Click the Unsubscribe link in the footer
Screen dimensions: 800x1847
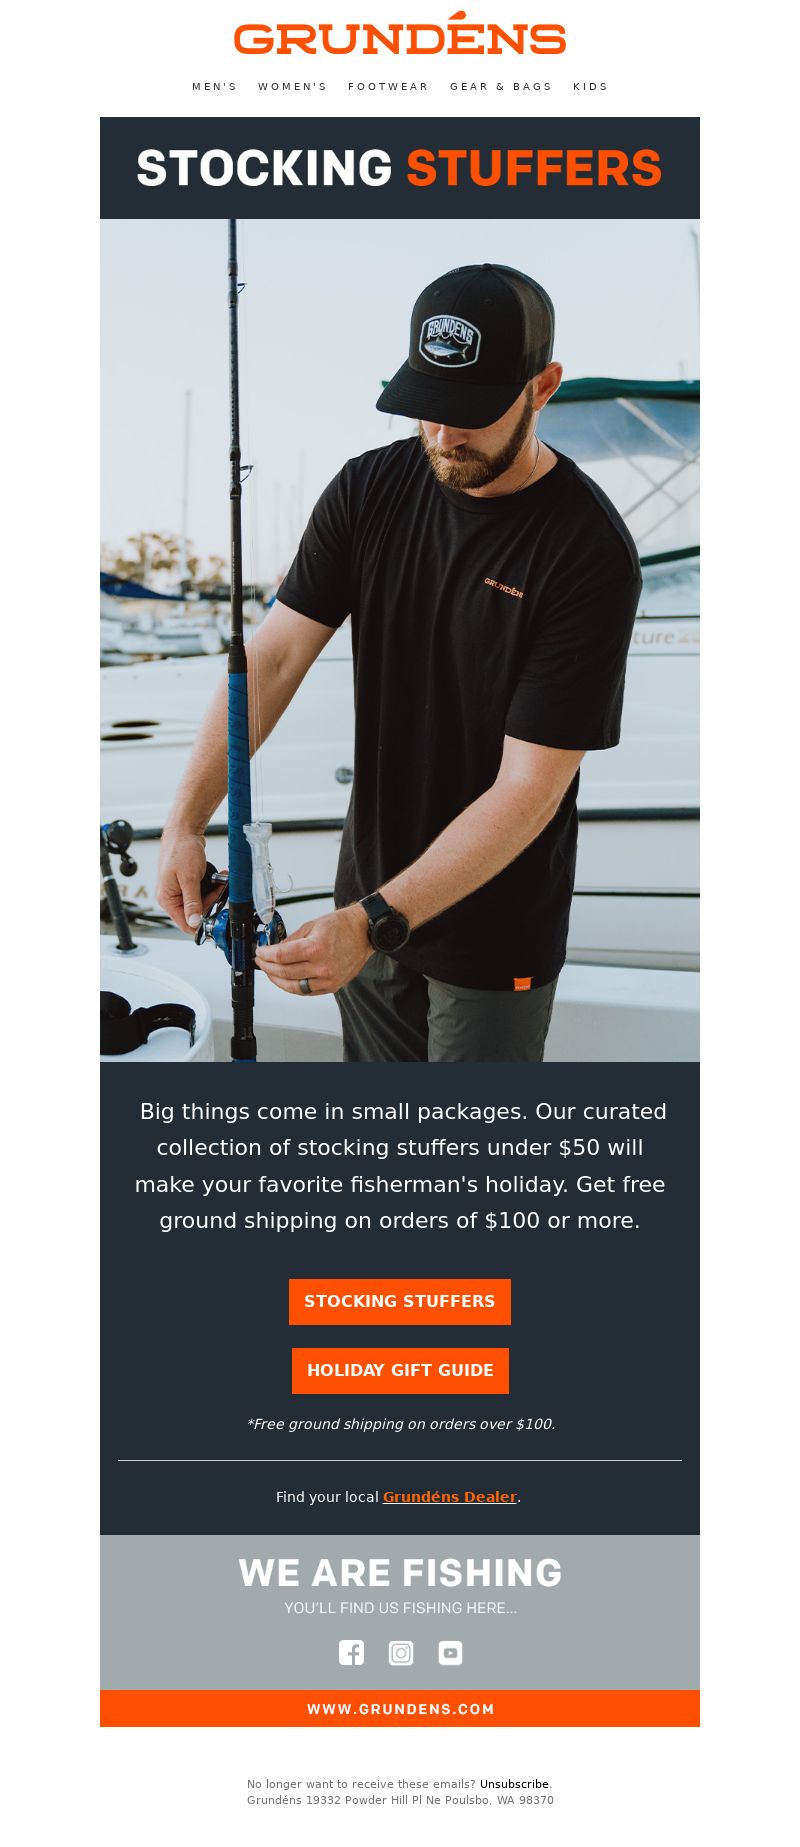click(514, 1784)
